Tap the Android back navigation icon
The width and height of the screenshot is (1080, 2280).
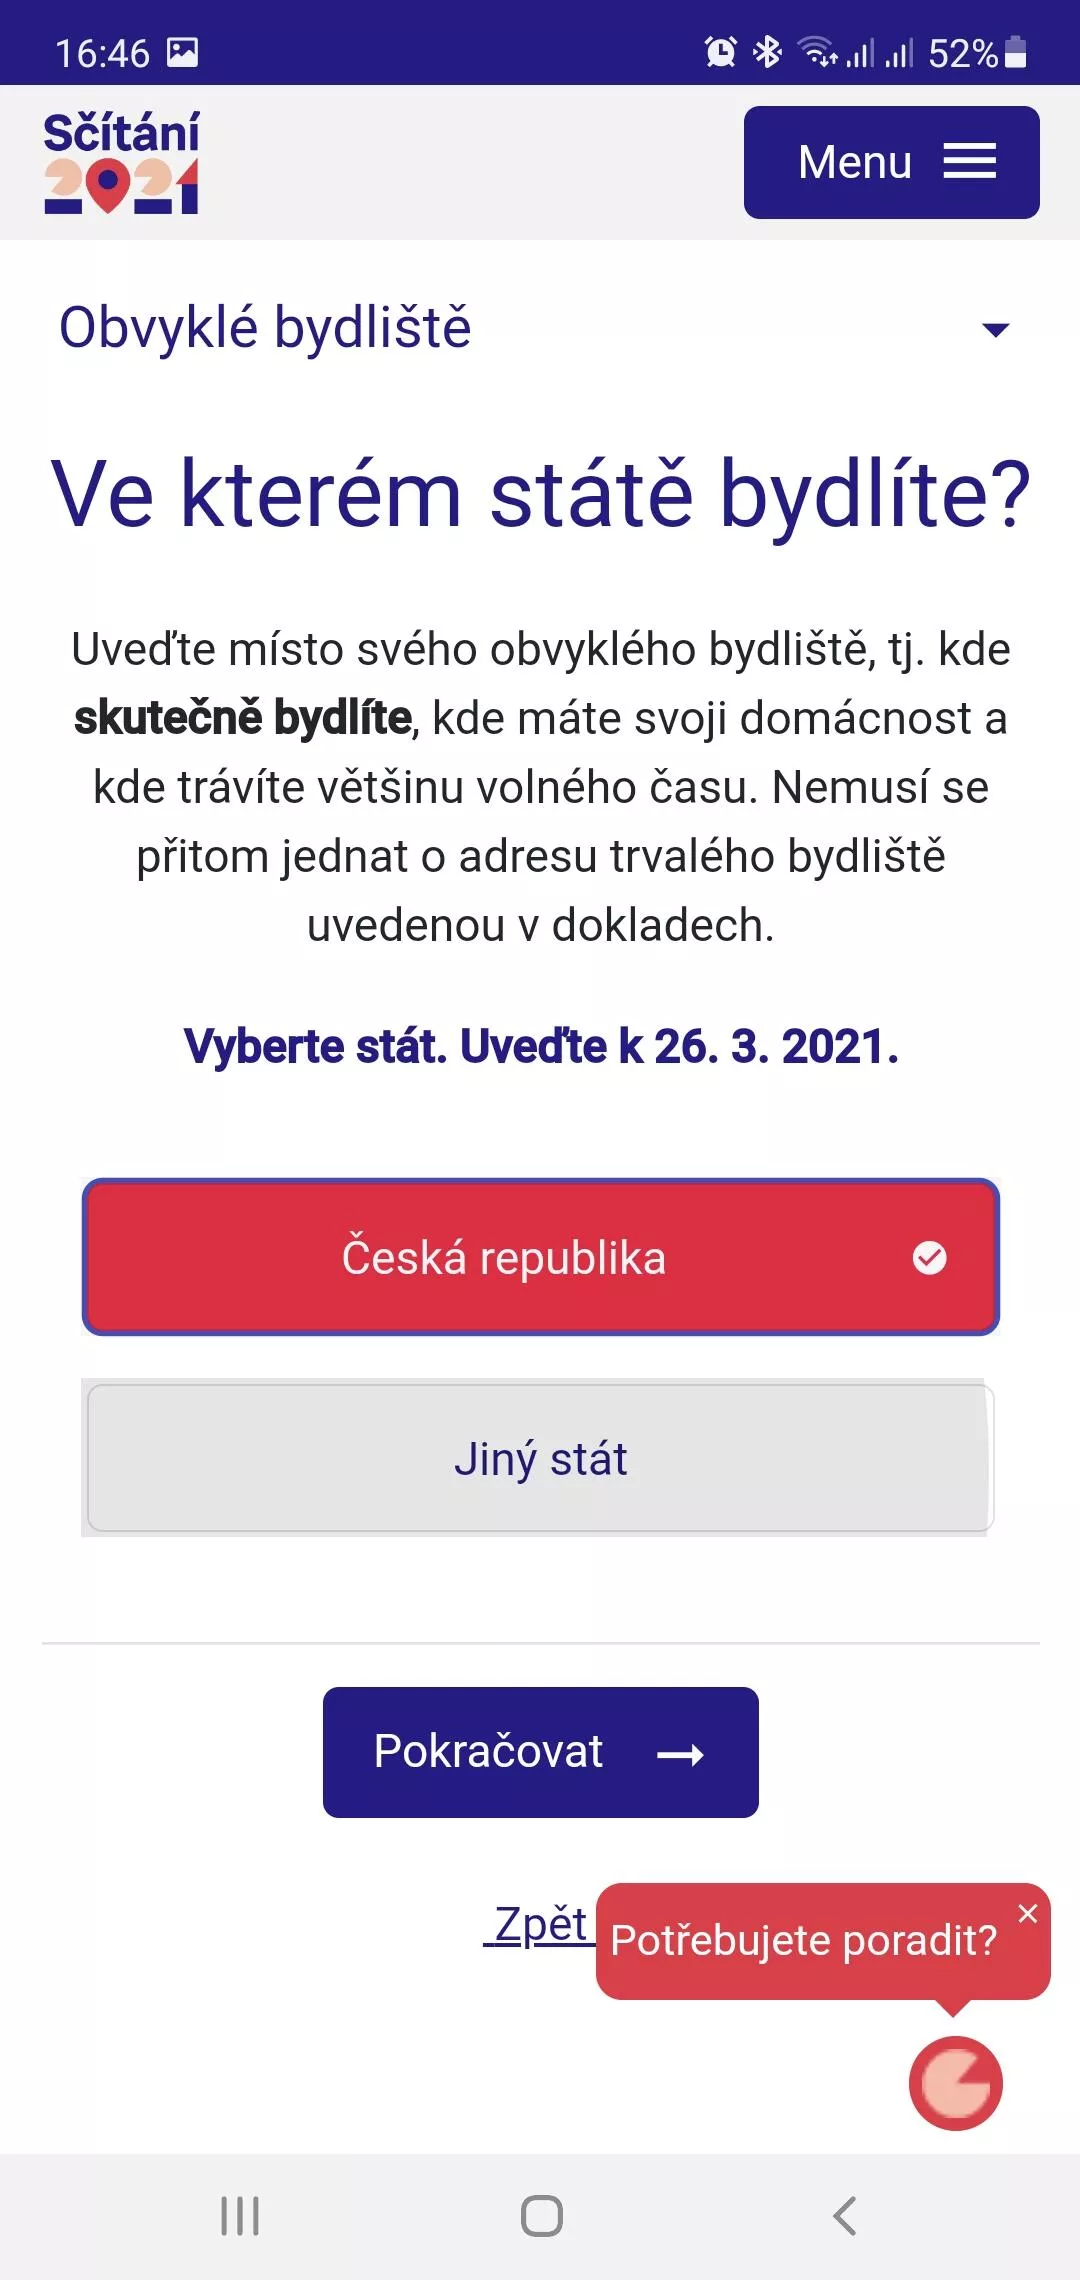tap(845, 2216)
